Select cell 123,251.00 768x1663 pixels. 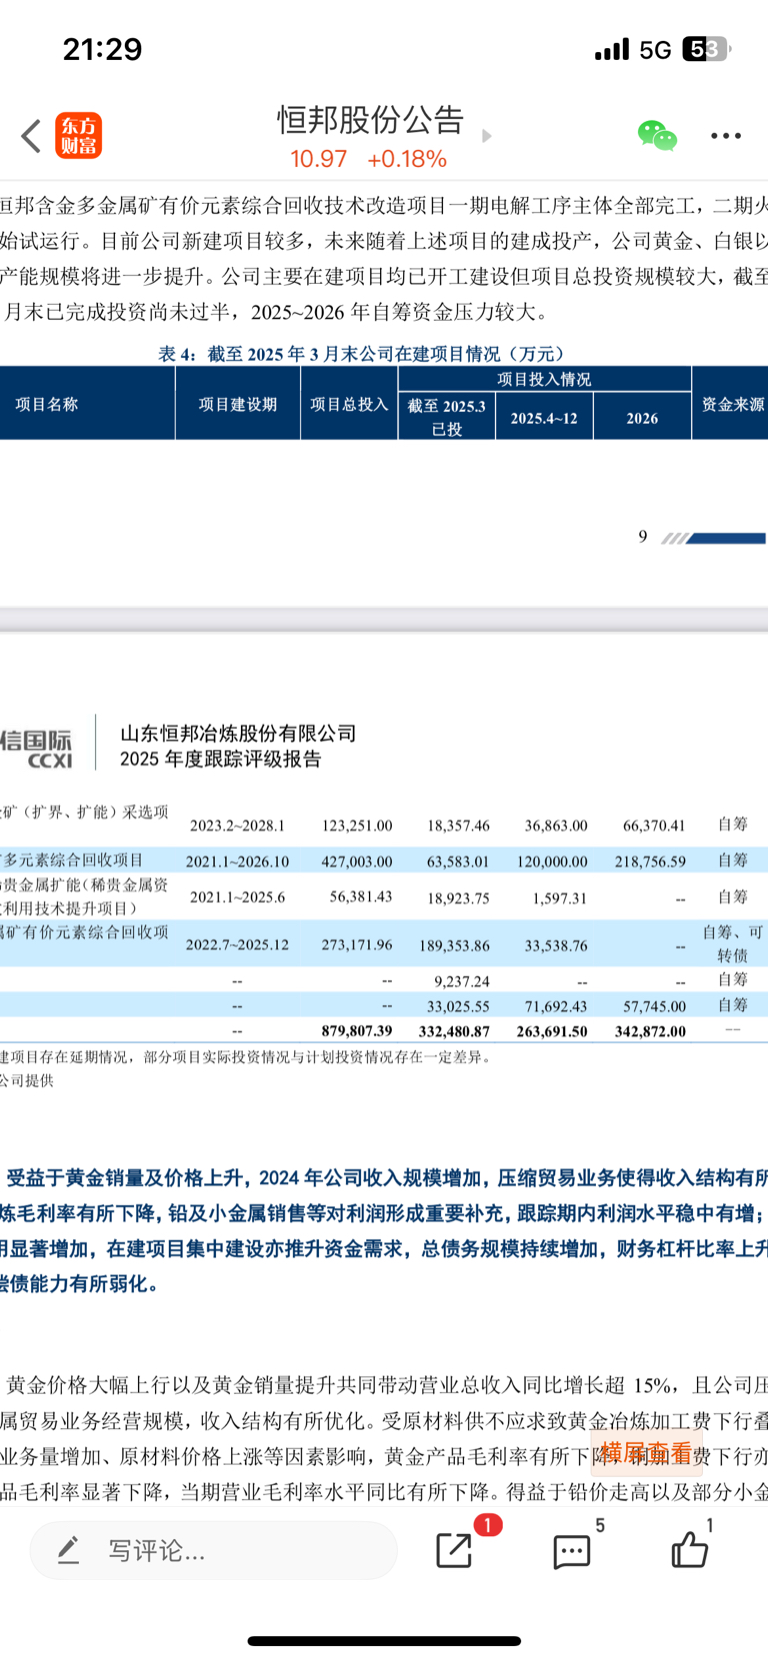coord(357,826)
